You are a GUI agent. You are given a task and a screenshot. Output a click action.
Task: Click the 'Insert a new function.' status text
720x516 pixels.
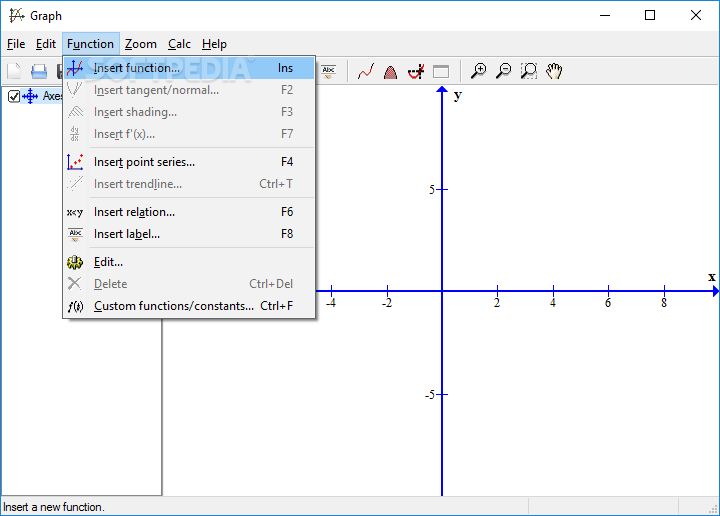pyautogui.click(x=54, y=507)
